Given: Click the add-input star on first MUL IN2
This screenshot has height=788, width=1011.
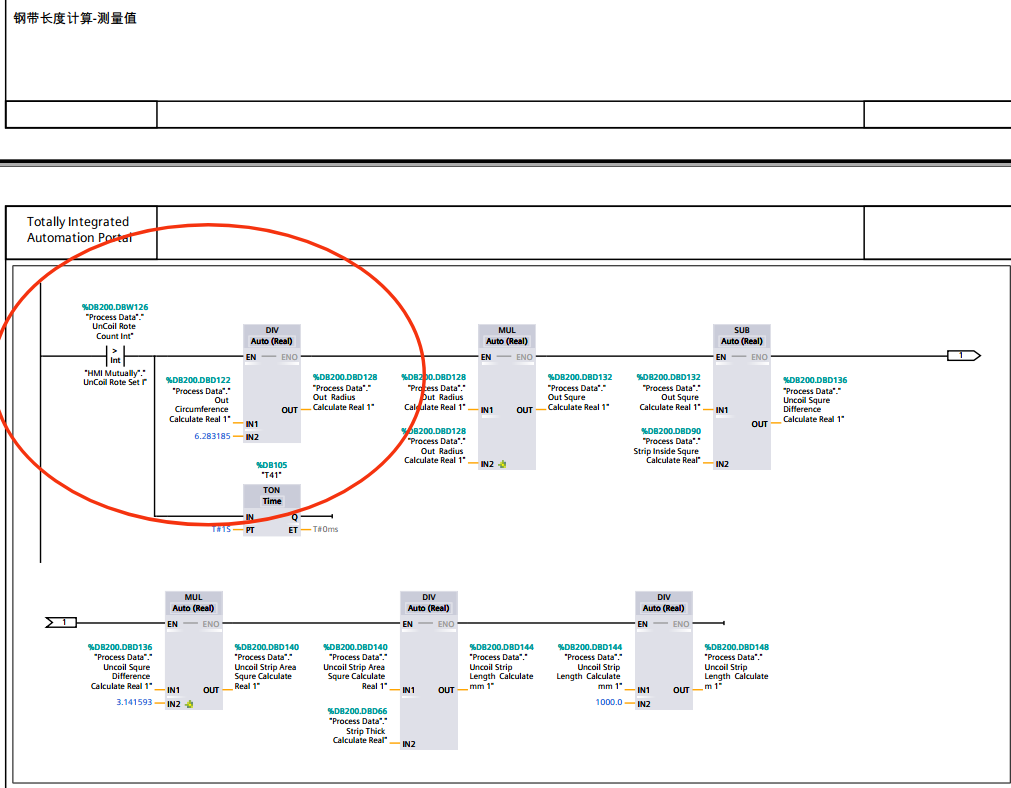Looking at the screenshot, I should click(x=502, y=464).
